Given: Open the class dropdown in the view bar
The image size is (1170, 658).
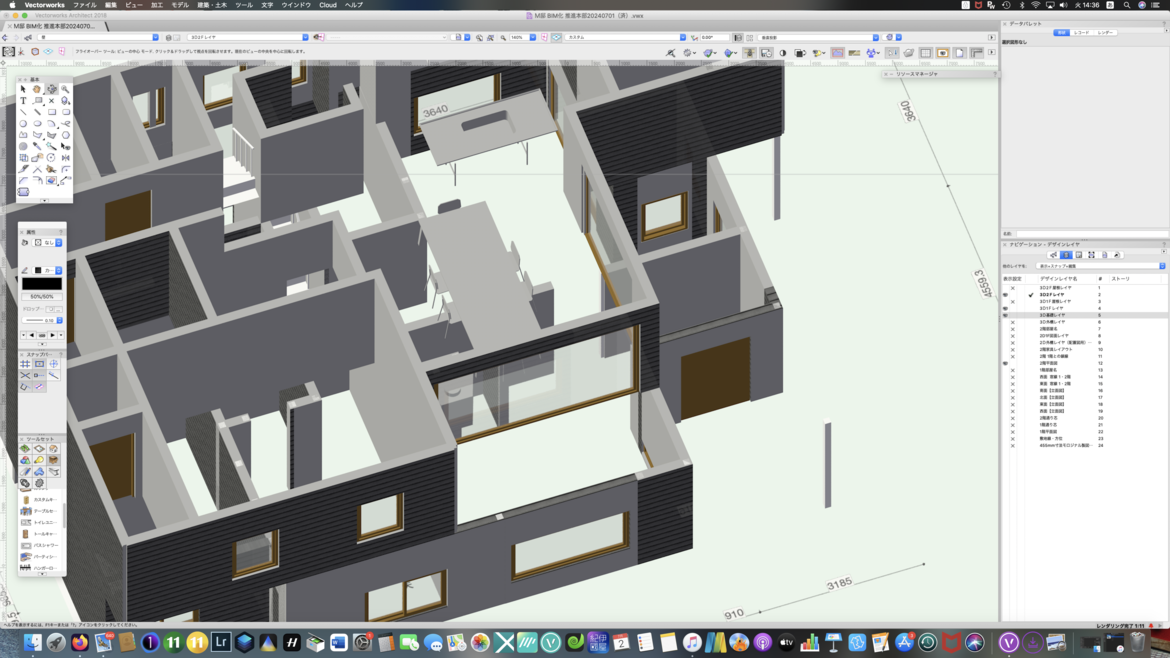Looking at the screenshot, I should pos(100,37).
